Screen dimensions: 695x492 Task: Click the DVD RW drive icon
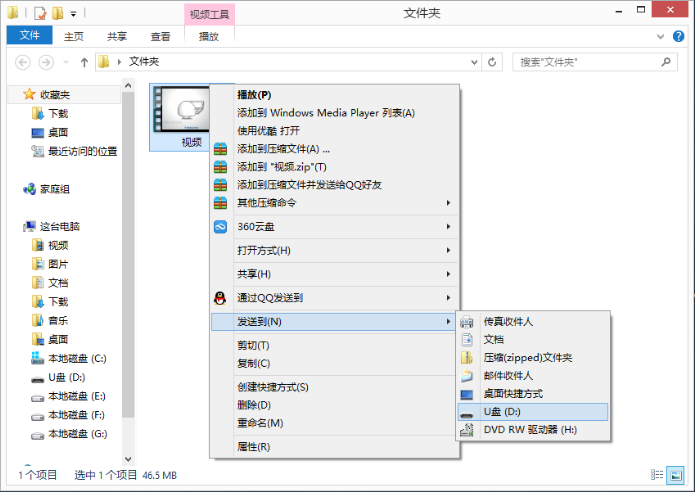(x=467, y=430)
